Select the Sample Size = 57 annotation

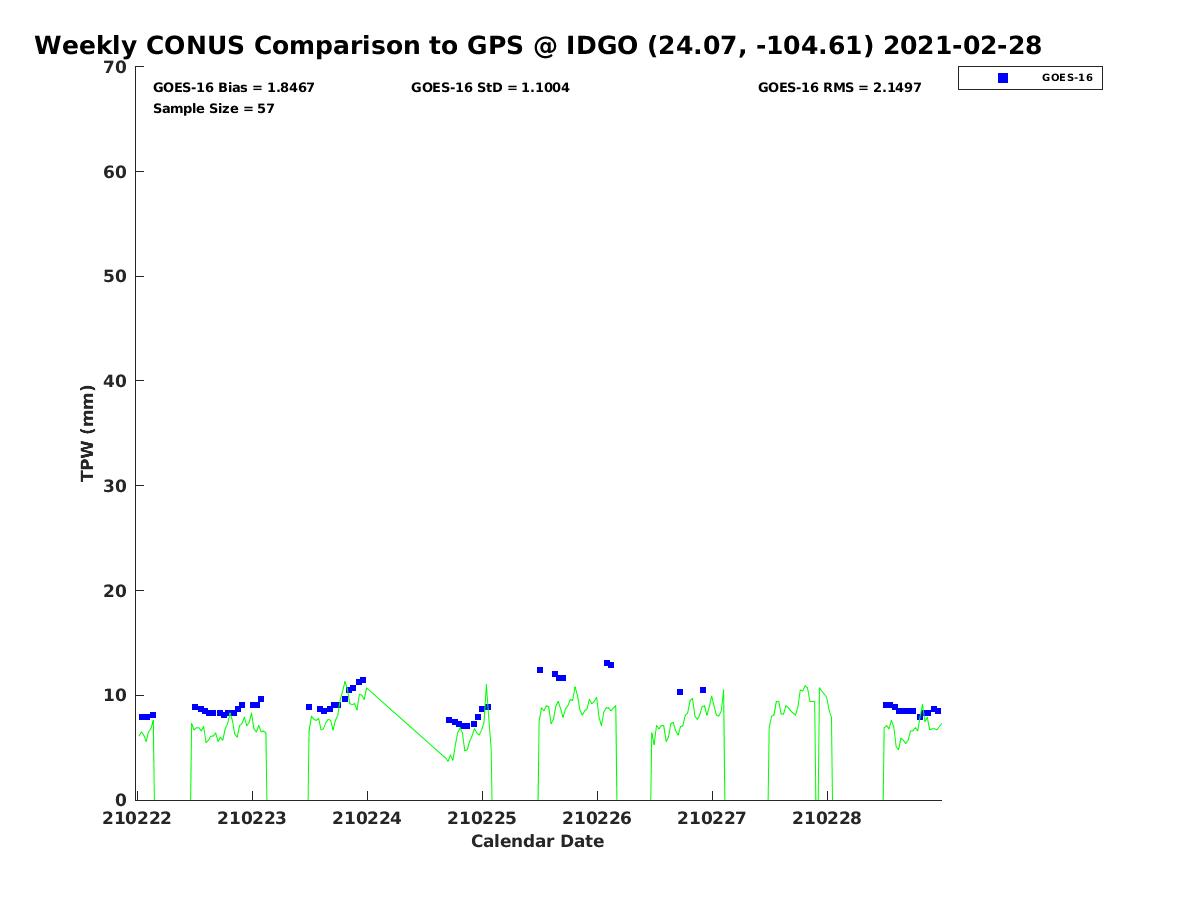213,109
